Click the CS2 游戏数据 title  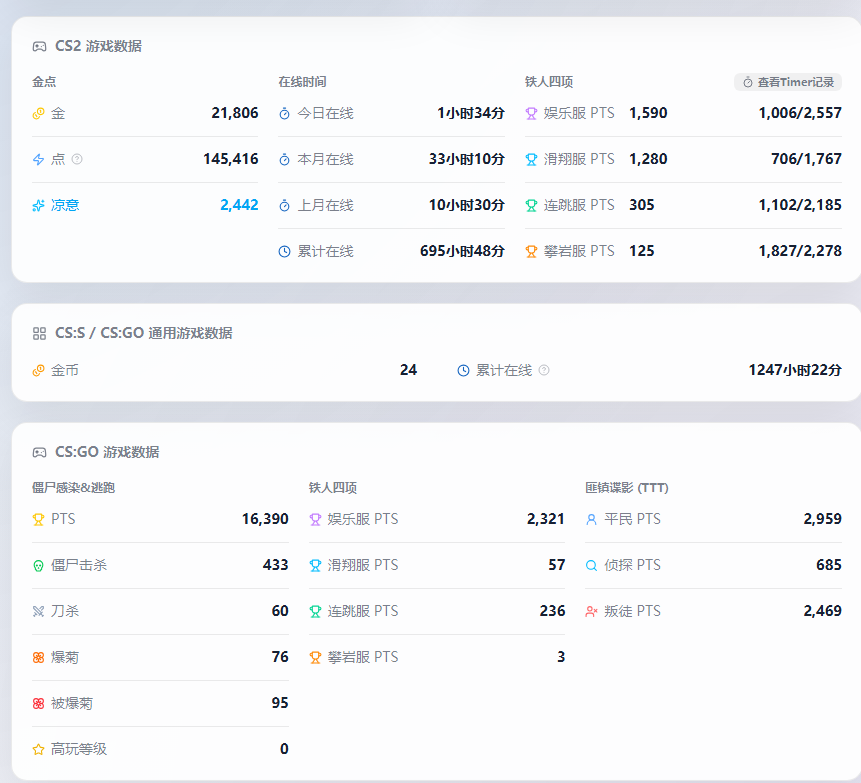[x=98, y=46]
